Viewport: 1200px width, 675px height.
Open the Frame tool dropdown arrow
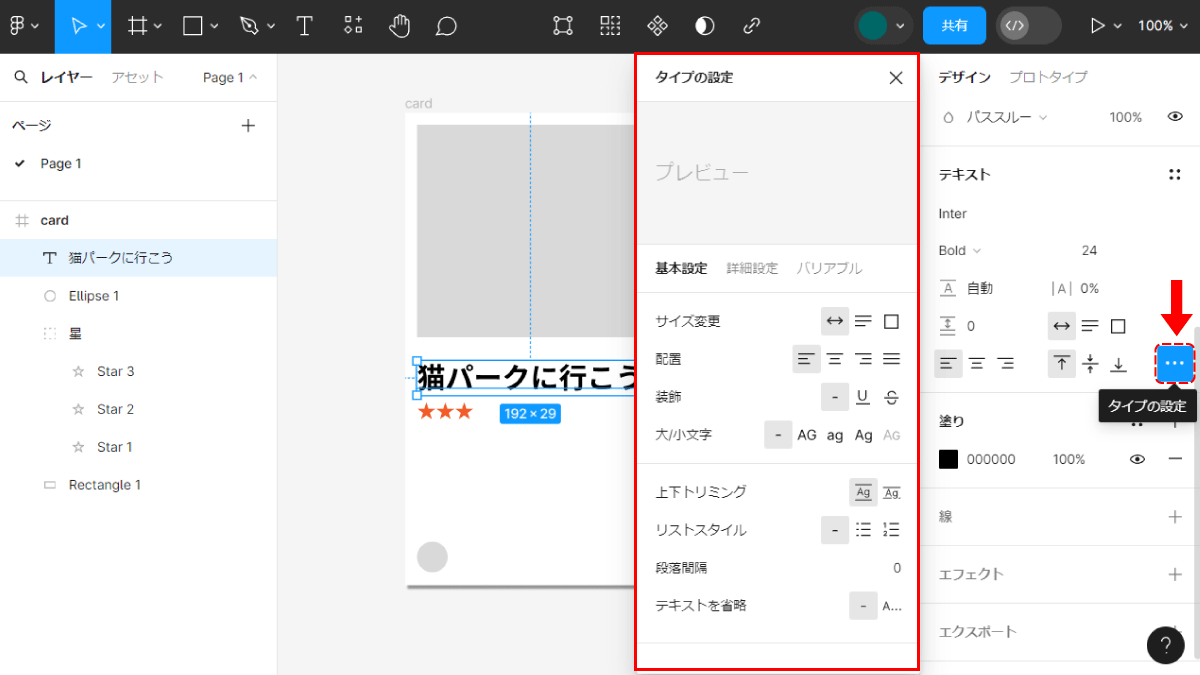coord(158,26)
